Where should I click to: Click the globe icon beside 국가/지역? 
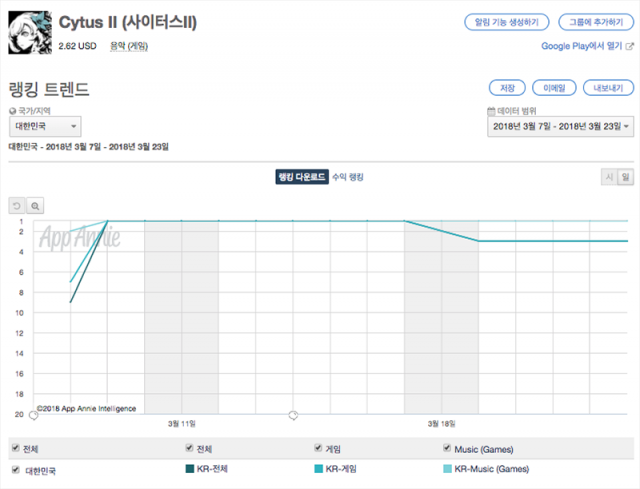pyautogui.click(x=12, y=111)
